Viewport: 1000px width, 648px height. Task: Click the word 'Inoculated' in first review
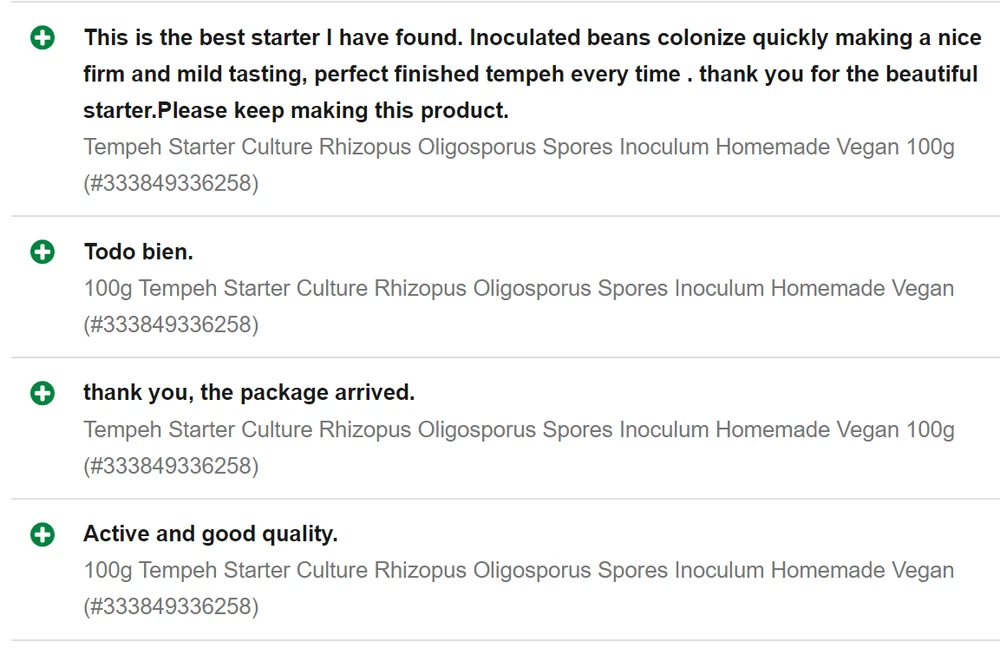tap(526, 38)
